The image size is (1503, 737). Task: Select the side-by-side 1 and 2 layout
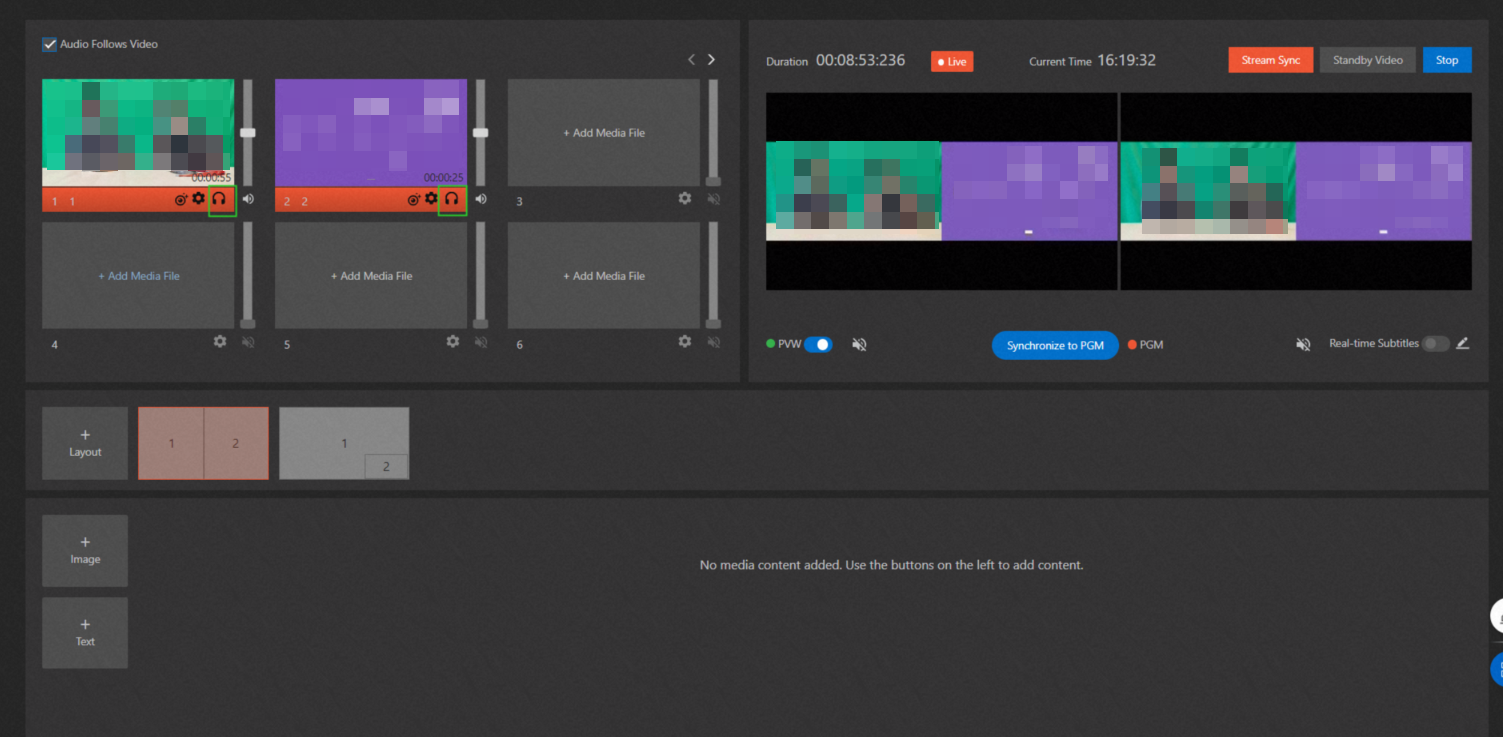tap(203, 443)
